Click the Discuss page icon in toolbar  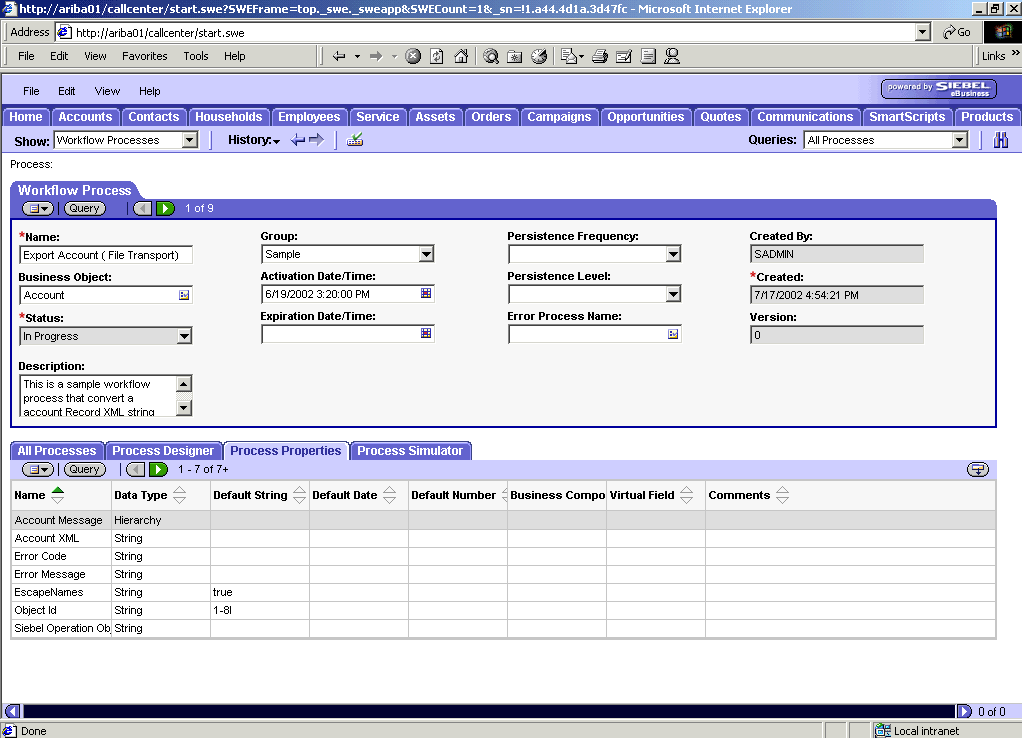648,56
